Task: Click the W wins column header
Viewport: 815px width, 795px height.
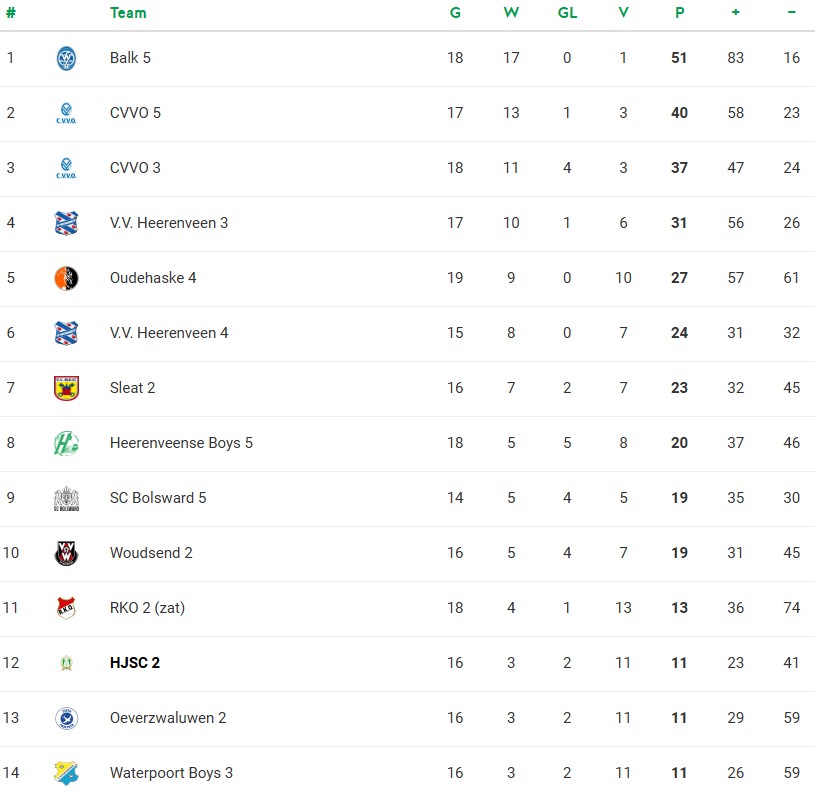Action: coord(511,13)
